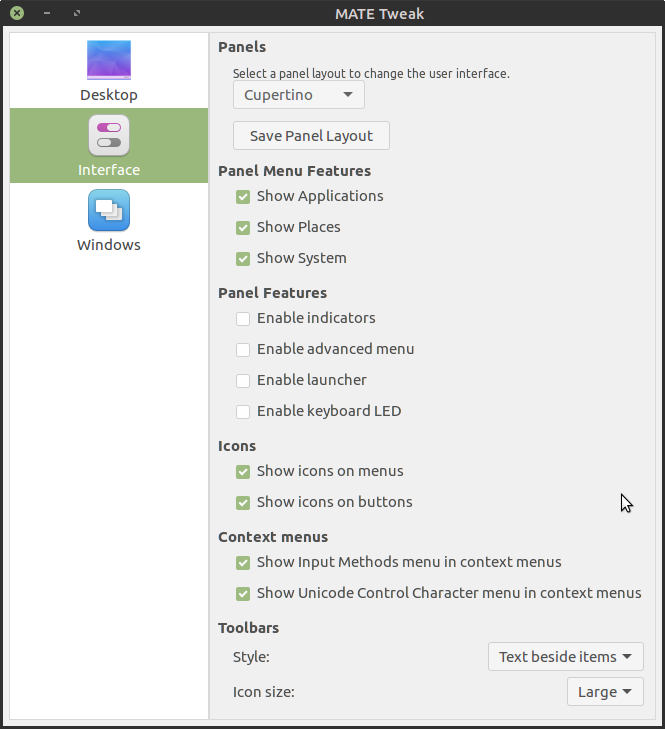Click the titlebar minimize icon
Screen dimensions: 665x729
47,13
